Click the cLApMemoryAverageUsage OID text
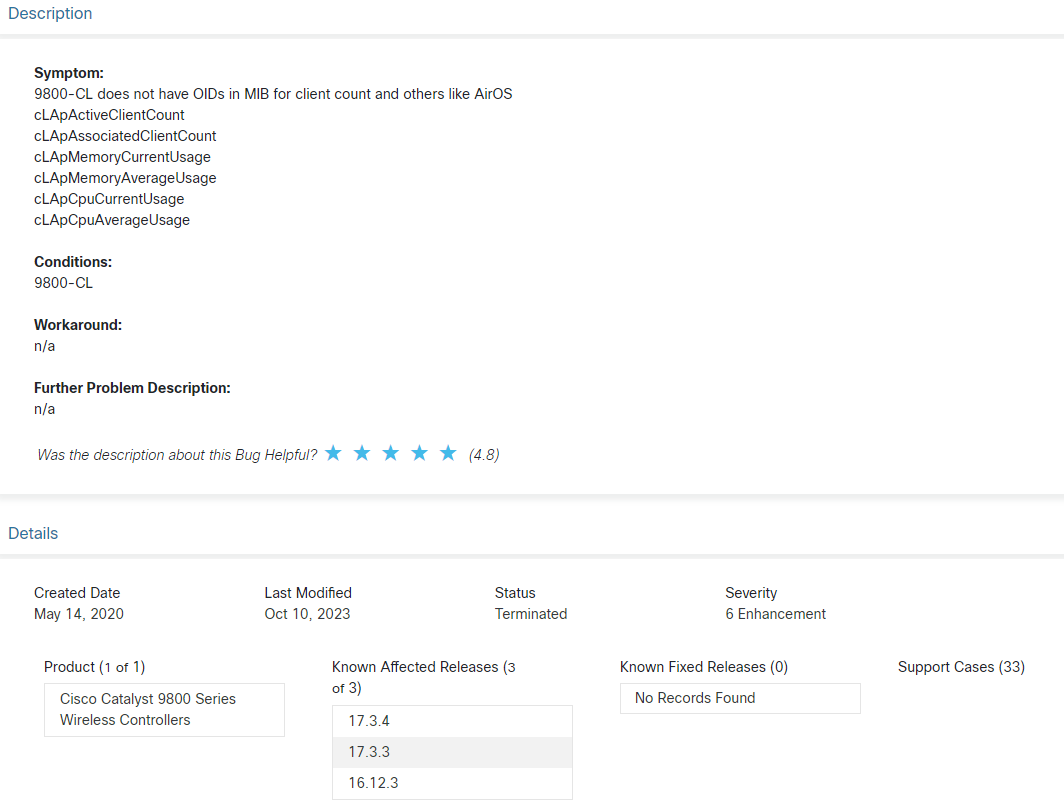1064x808 pixels. point(125,178)
